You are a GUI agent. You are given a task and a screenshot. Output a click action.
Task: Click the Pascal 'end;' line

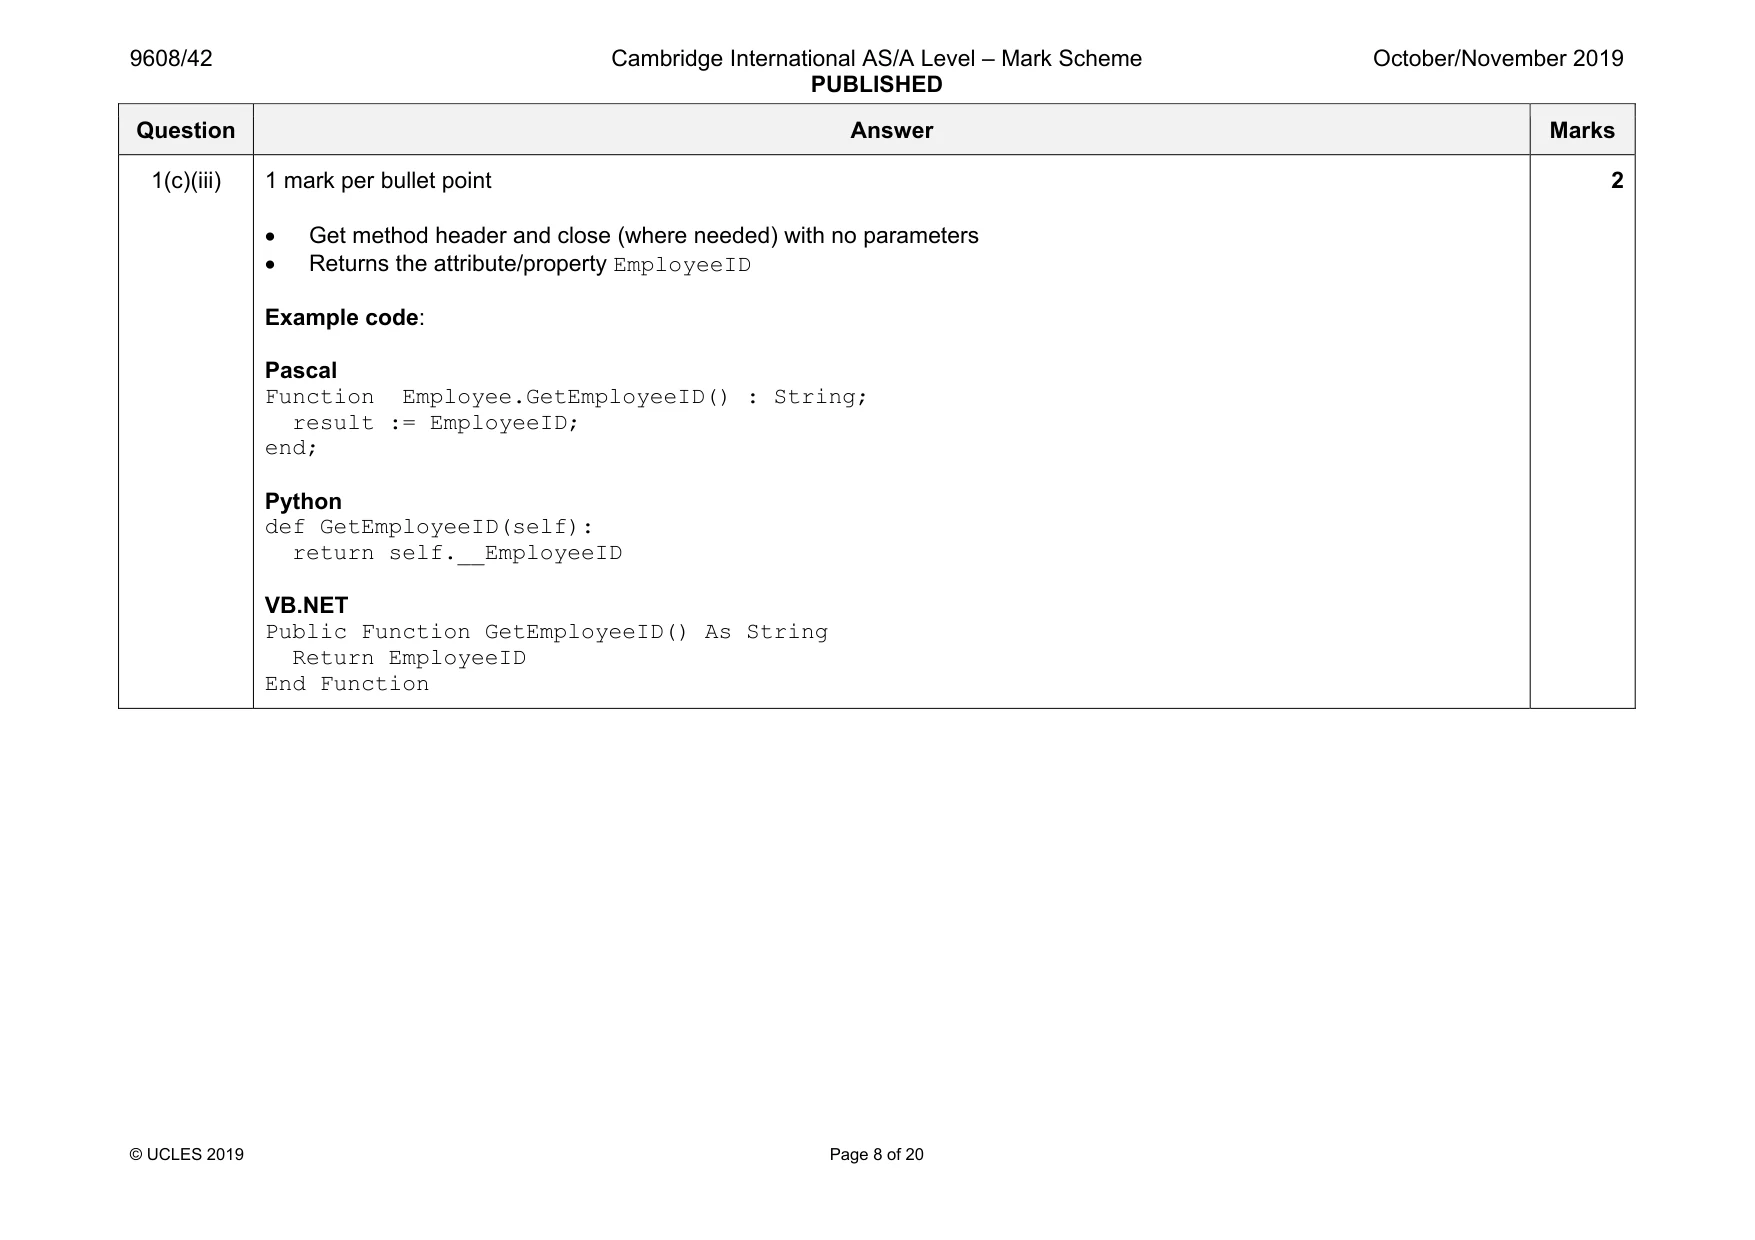click(x=291, y=448)
